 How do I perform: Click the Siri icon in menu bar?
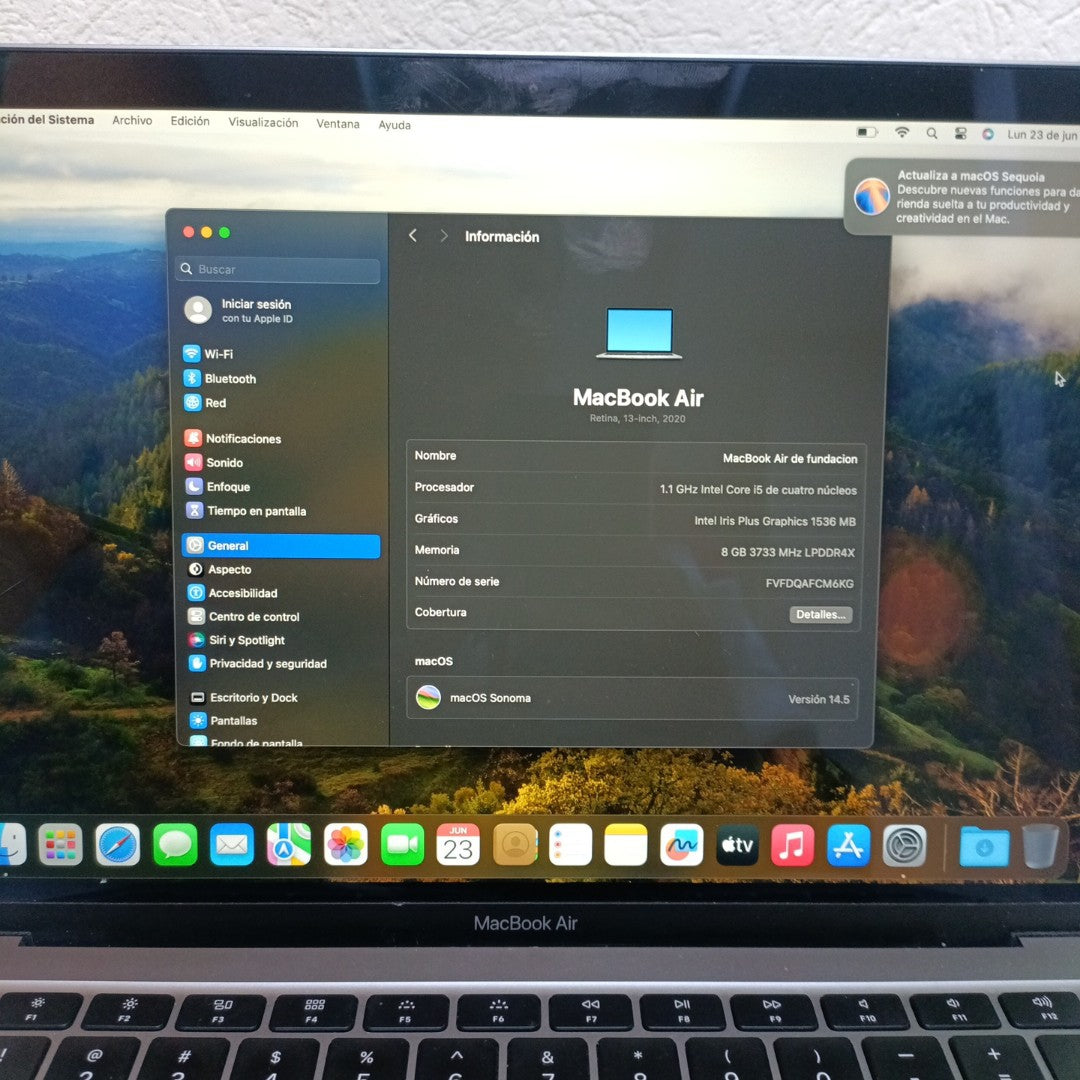pos(988,135)
